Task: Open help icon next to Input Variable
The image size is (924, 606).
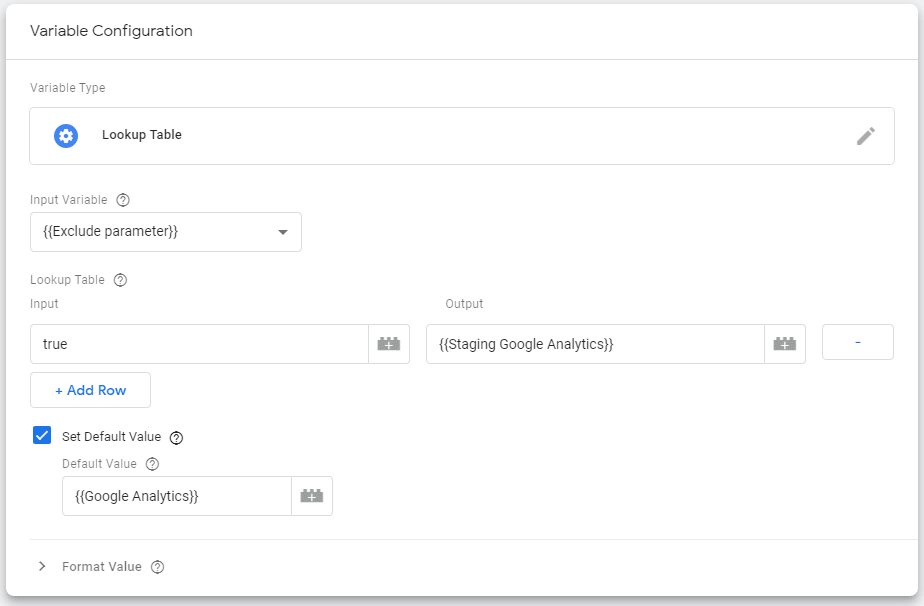Action: pyautogui.click(x=123, y=200)
